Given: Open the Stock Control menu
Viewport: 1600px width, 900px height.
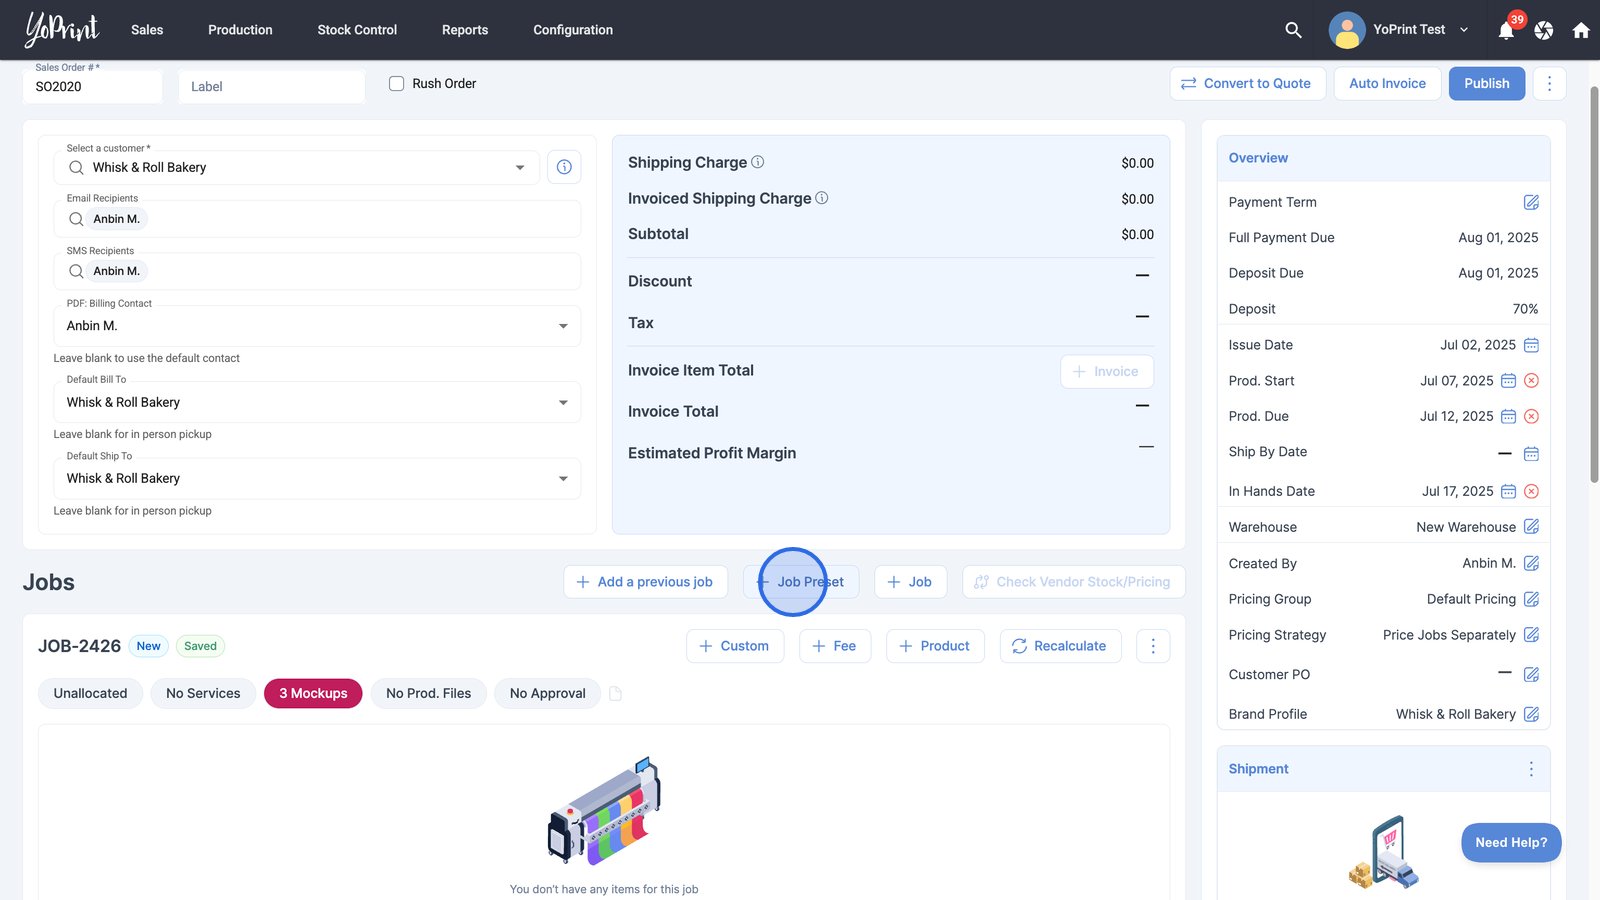Looking at the screenshot, I should pos(357,30).
